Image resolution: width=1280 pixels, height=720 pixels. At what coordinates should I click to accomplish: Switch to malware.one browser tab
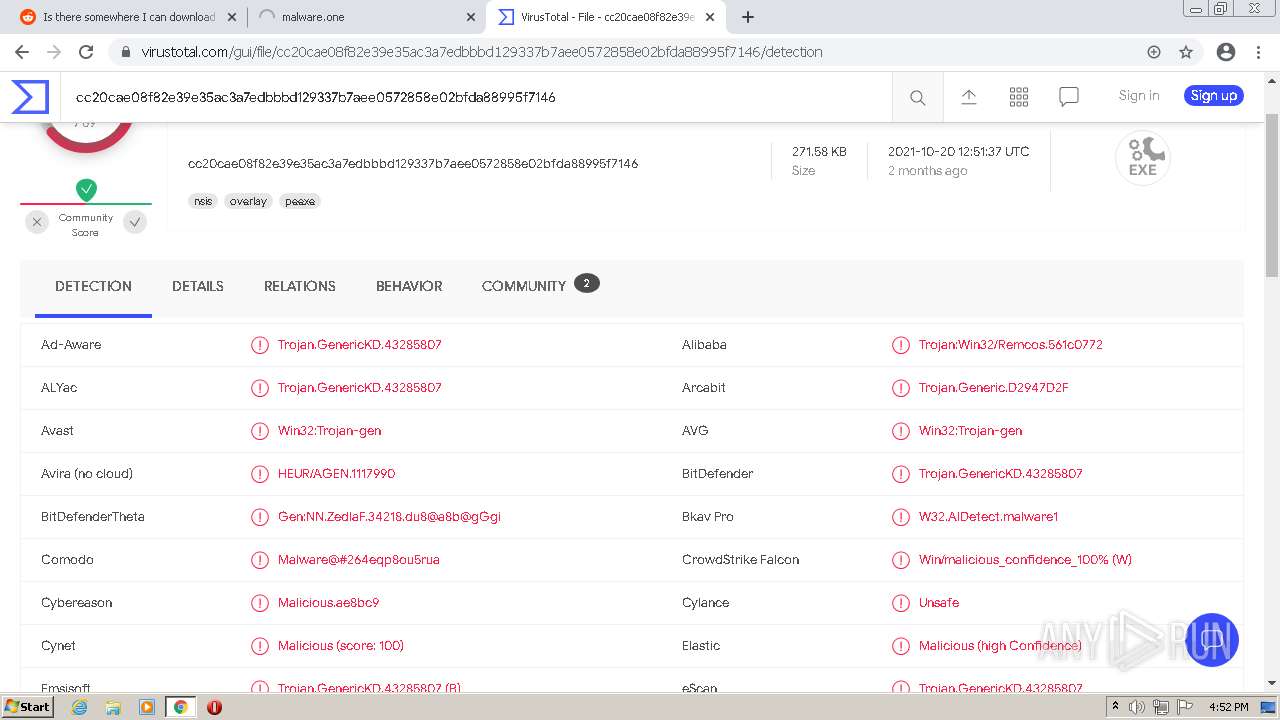[366, 17]
